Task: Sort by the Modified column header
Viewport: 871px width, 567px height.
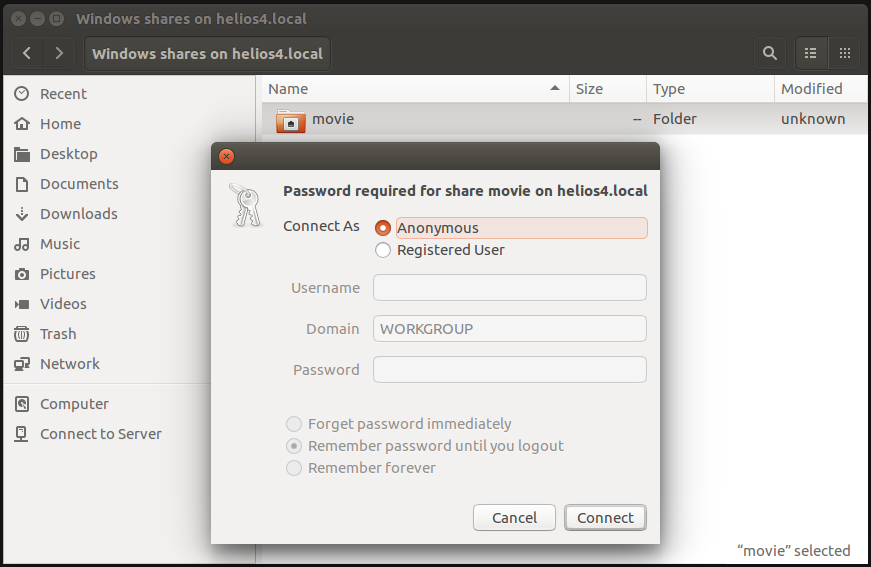Action: pos(821,89)
